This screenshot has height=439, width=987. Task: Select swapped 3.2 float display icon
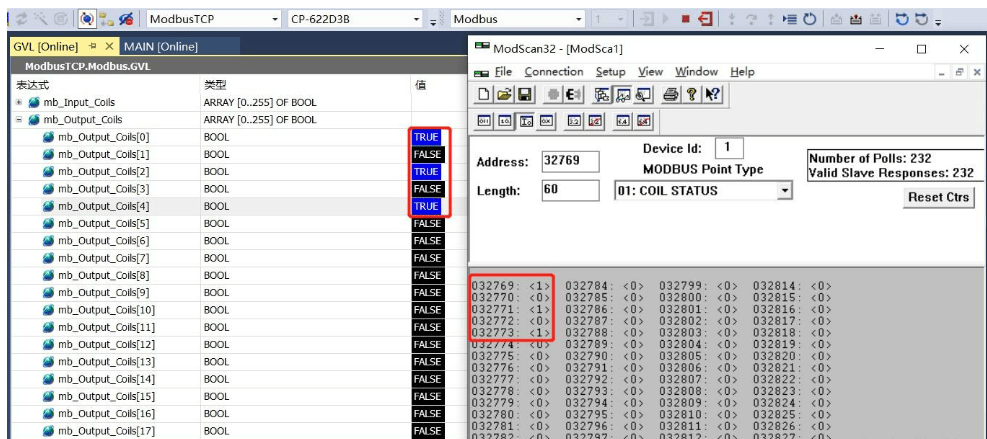595,120
